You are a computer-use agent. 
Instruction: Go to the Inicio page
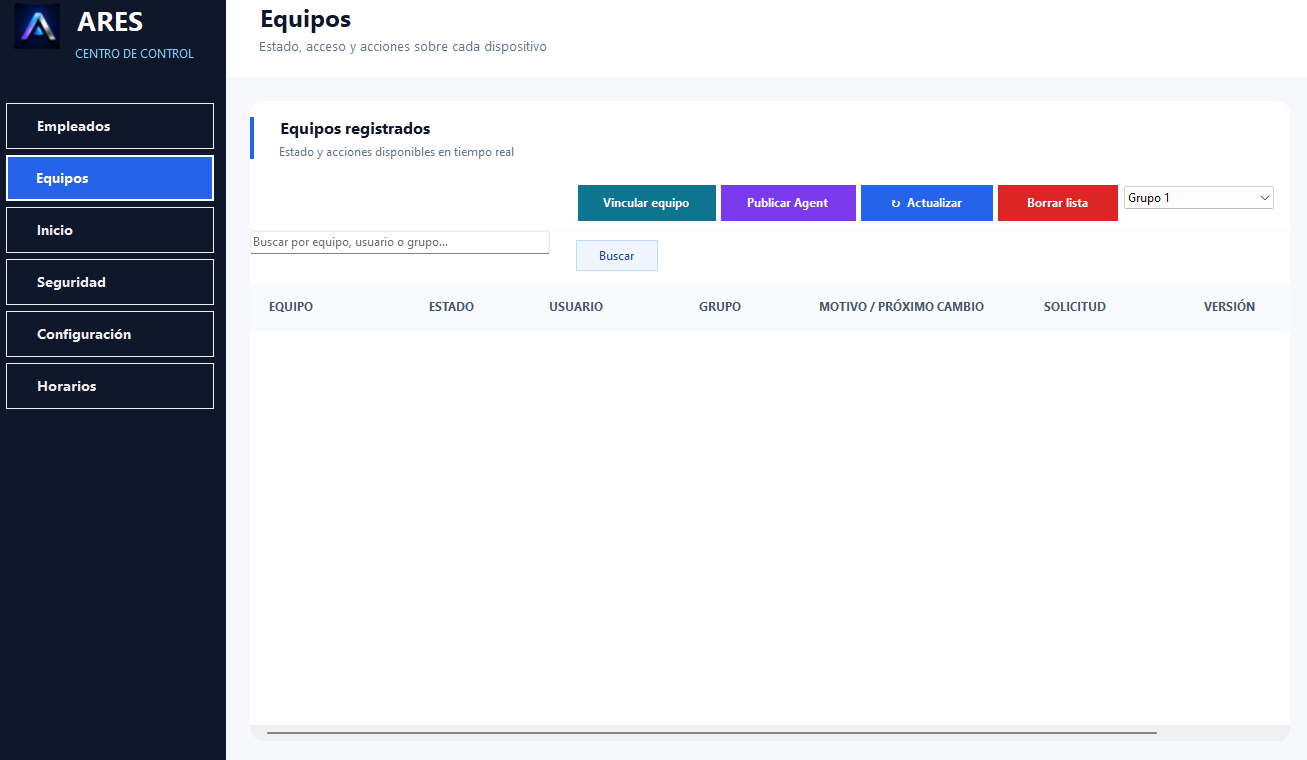[x=110, y=230]
